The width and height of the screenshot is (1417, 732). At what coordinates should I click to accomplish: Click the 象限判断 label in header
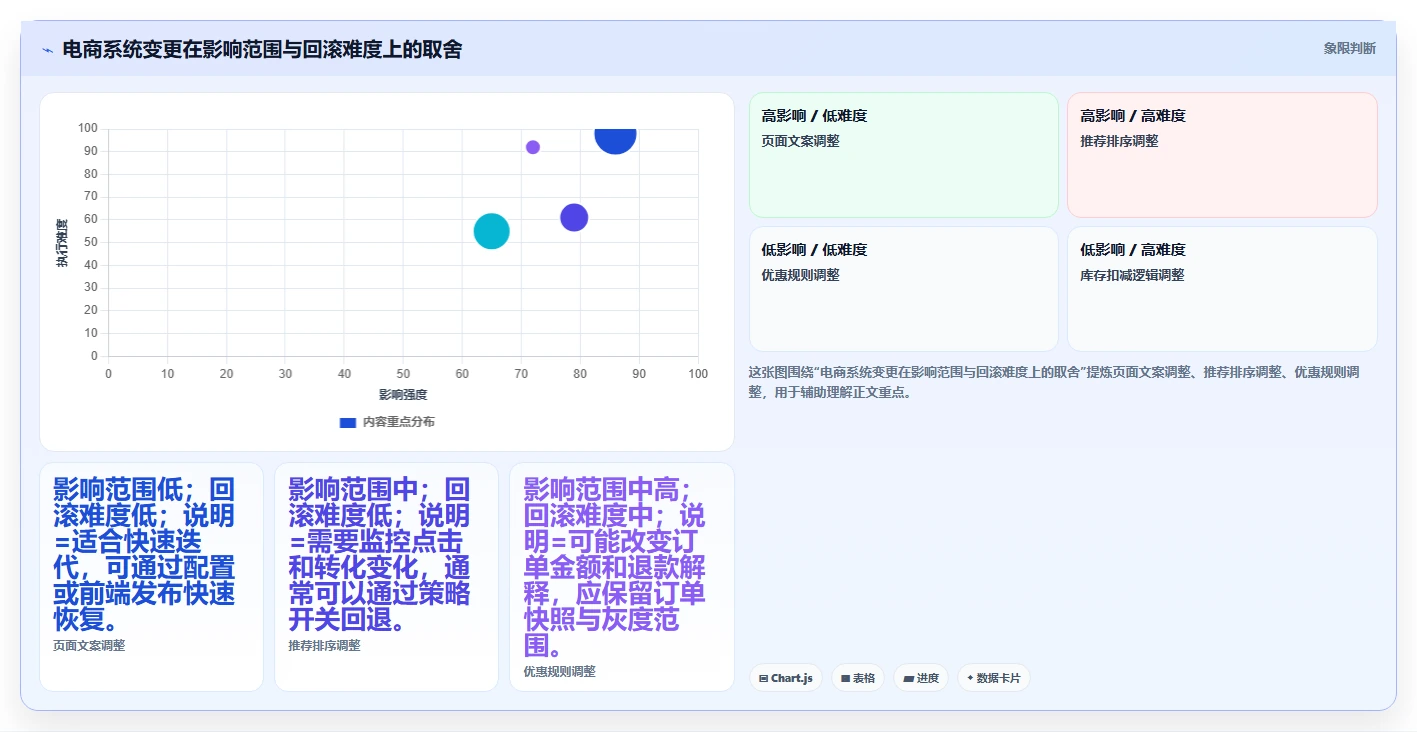[1349, 48]
